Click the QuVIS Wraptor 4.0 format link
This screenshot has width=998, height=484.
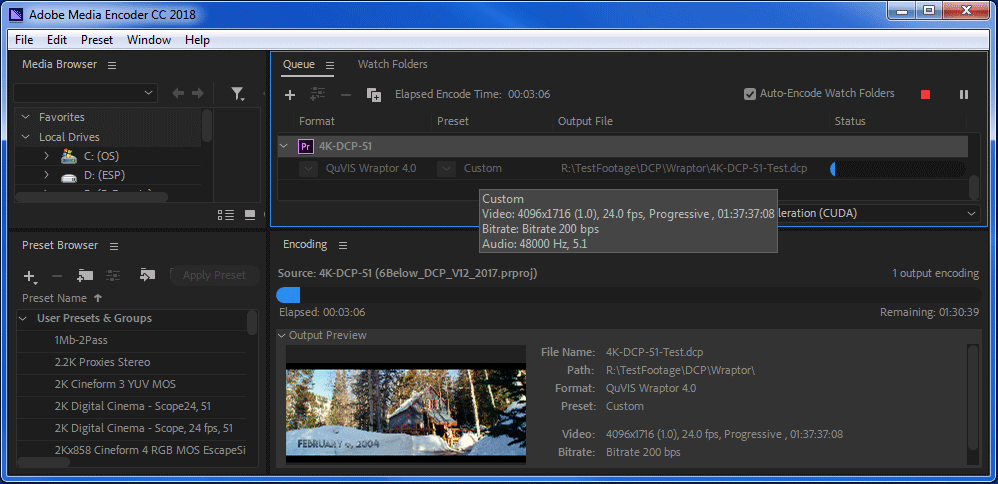click(x=371, y=169)
